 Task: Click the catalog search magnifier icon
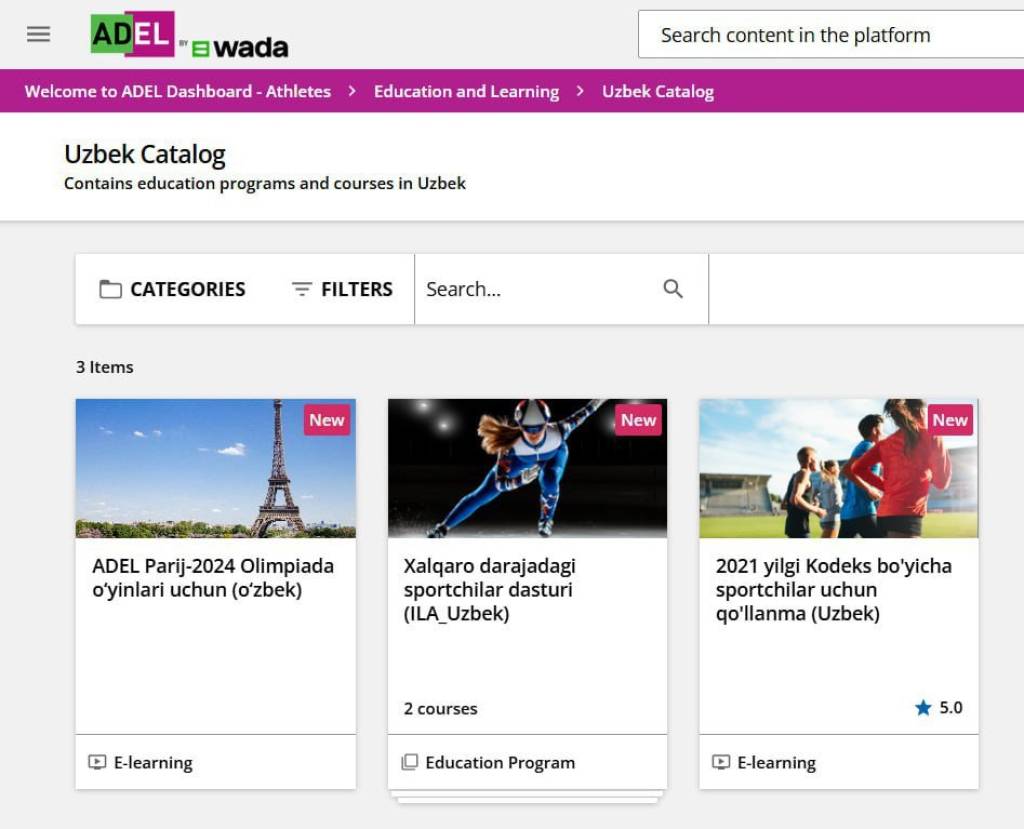click(x=673, y=289)
